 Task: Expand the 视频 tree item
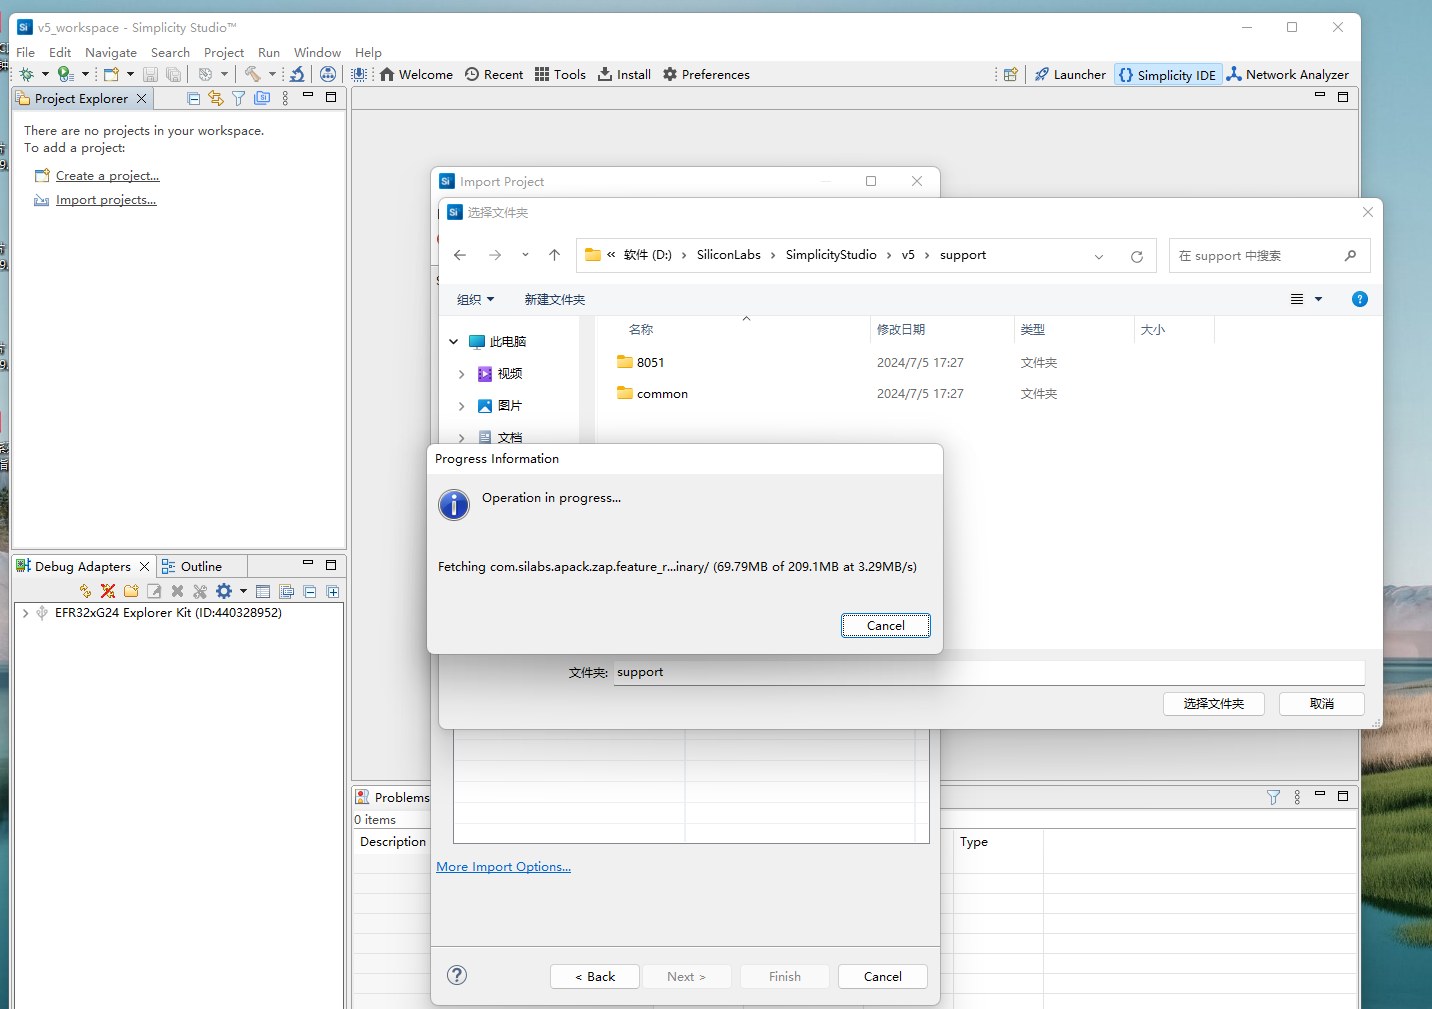[x=461, y=374]
